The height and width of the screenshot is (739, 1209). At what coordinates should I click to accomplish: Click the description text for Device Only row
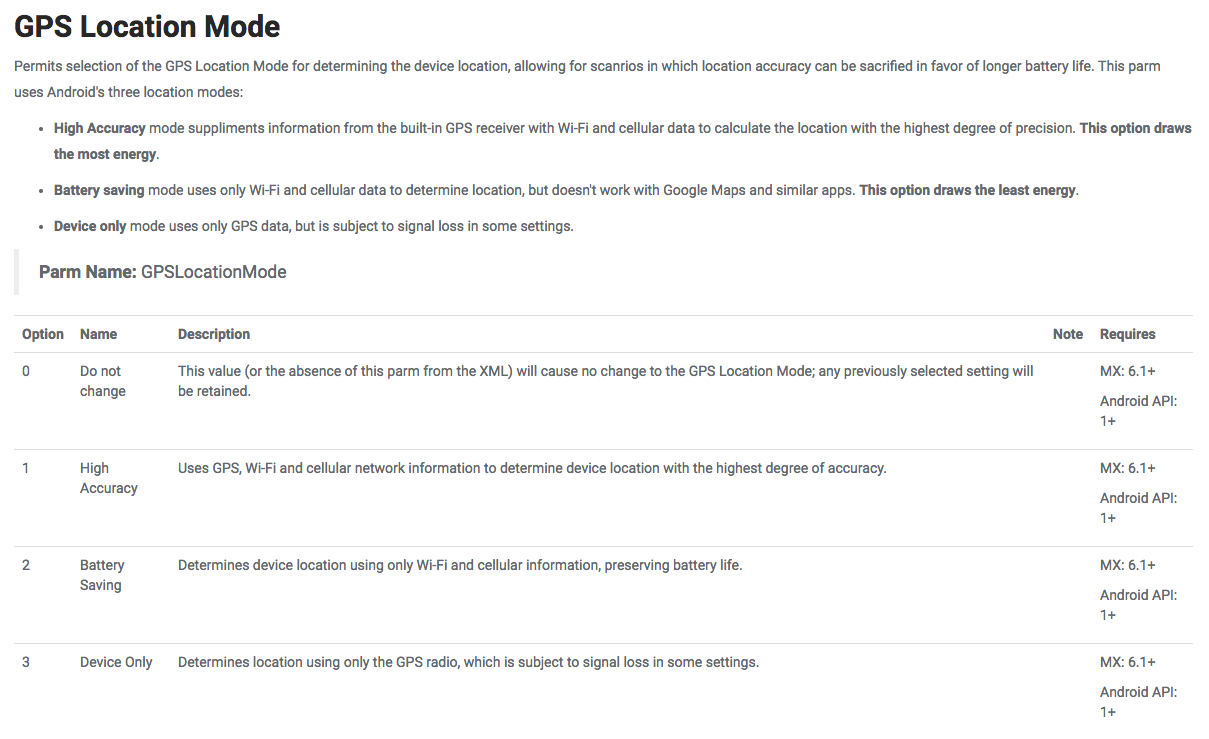(468, 662)
